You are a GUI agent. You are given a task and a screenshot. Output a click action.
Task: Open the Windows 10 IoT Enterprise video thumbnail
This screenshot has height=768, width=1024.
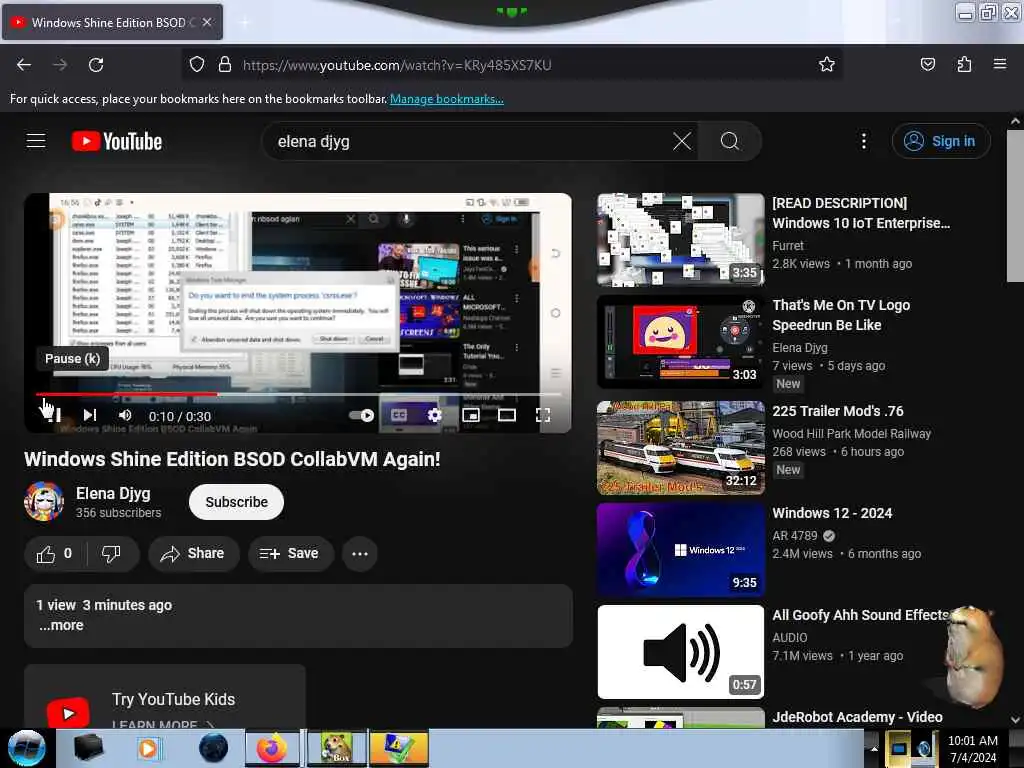click(680, 239)
